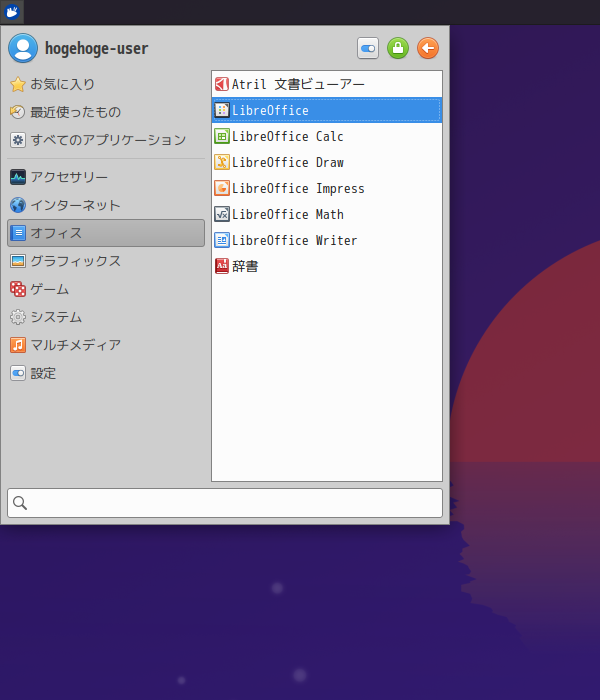600x700 pixels.
Task: Click the LibreOffice Math formula icon
Action: pos(222,214)
